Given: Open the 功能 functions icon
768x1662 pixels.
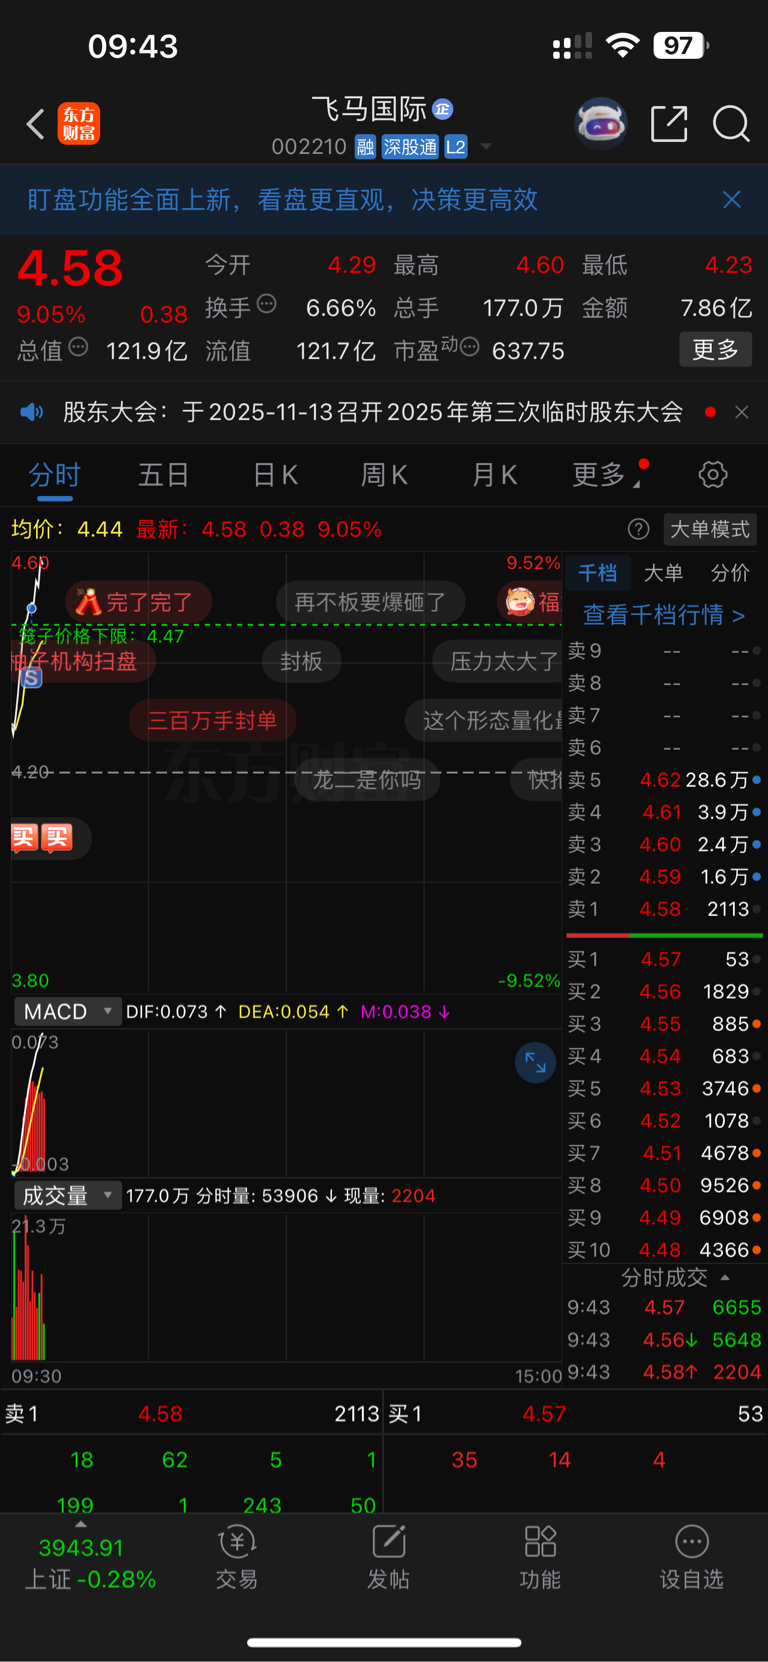Looking at the screenshot, I should coord(540,1557).
